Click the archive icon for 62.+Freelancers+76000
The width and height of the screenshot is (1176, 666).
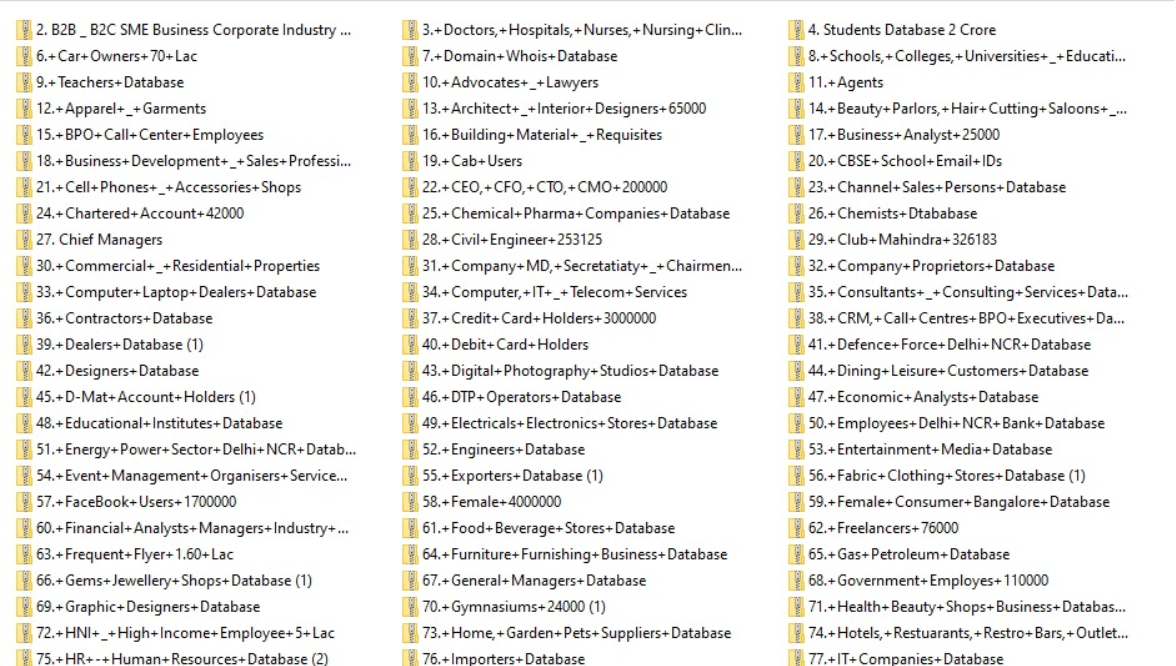pyautogui.click(x=796, y=528)
